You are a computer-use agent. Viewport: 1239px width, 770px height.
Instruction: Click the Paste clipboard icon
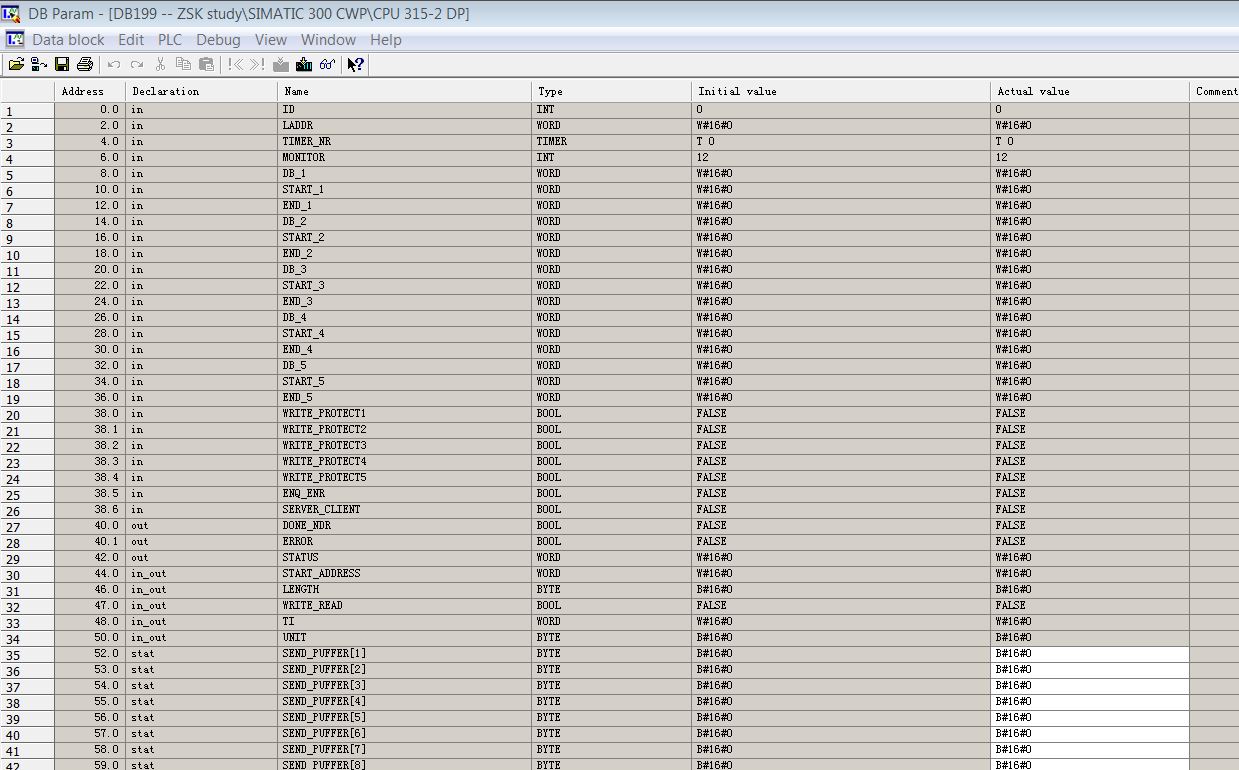pyautogui.click(x=206, y=64)
